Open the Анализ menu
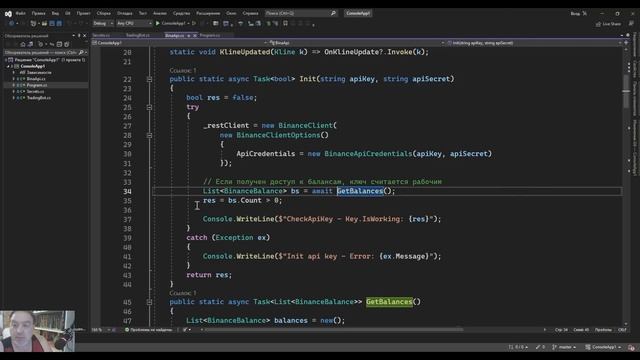This screenshot has width=640, height=360. 160,13
